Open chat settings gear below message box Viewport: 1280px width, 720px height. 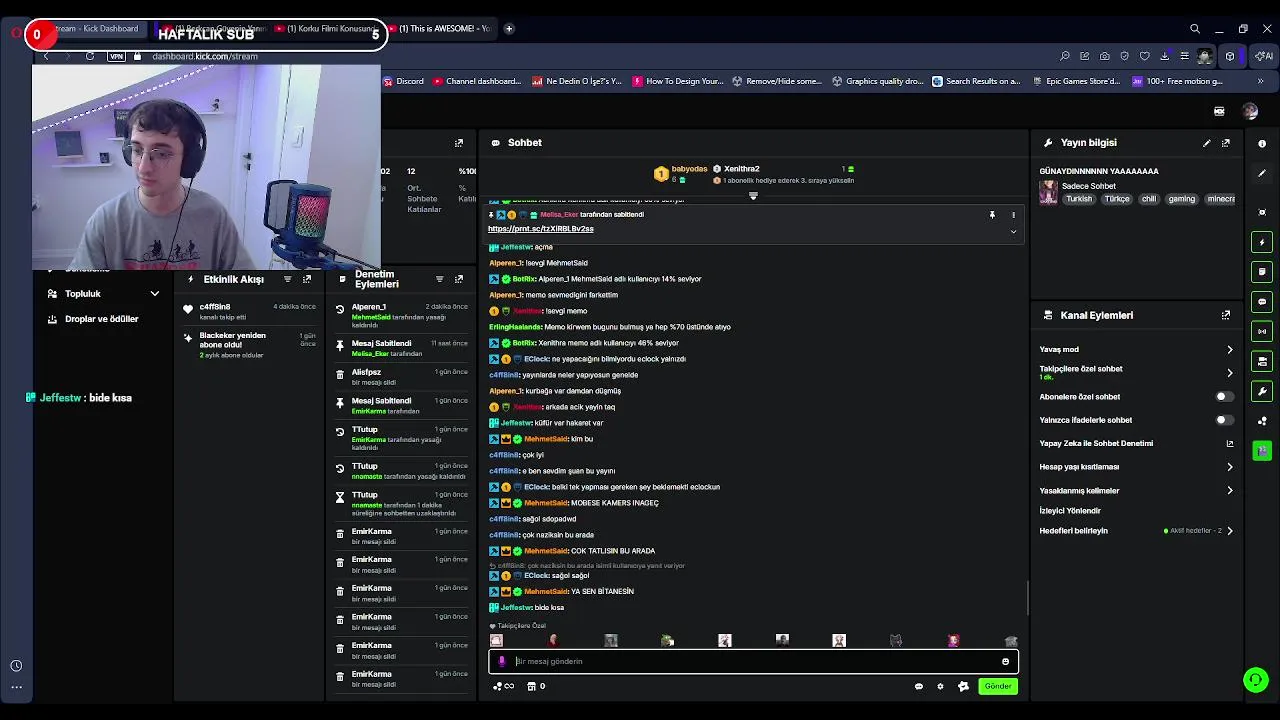pos(940,686)
